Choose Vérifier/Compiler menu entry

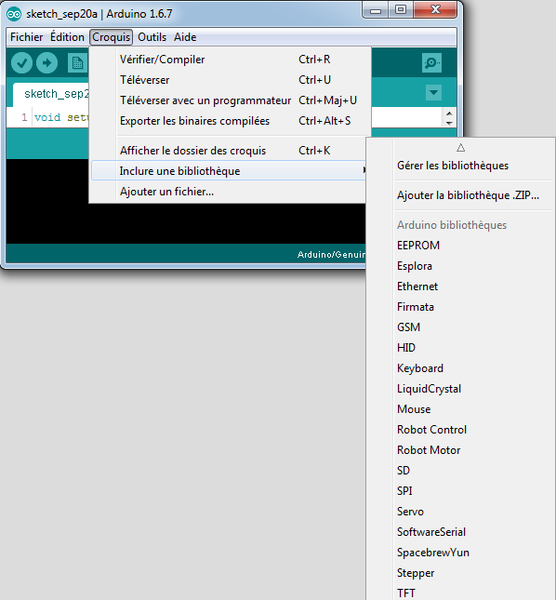coord(230,59)
